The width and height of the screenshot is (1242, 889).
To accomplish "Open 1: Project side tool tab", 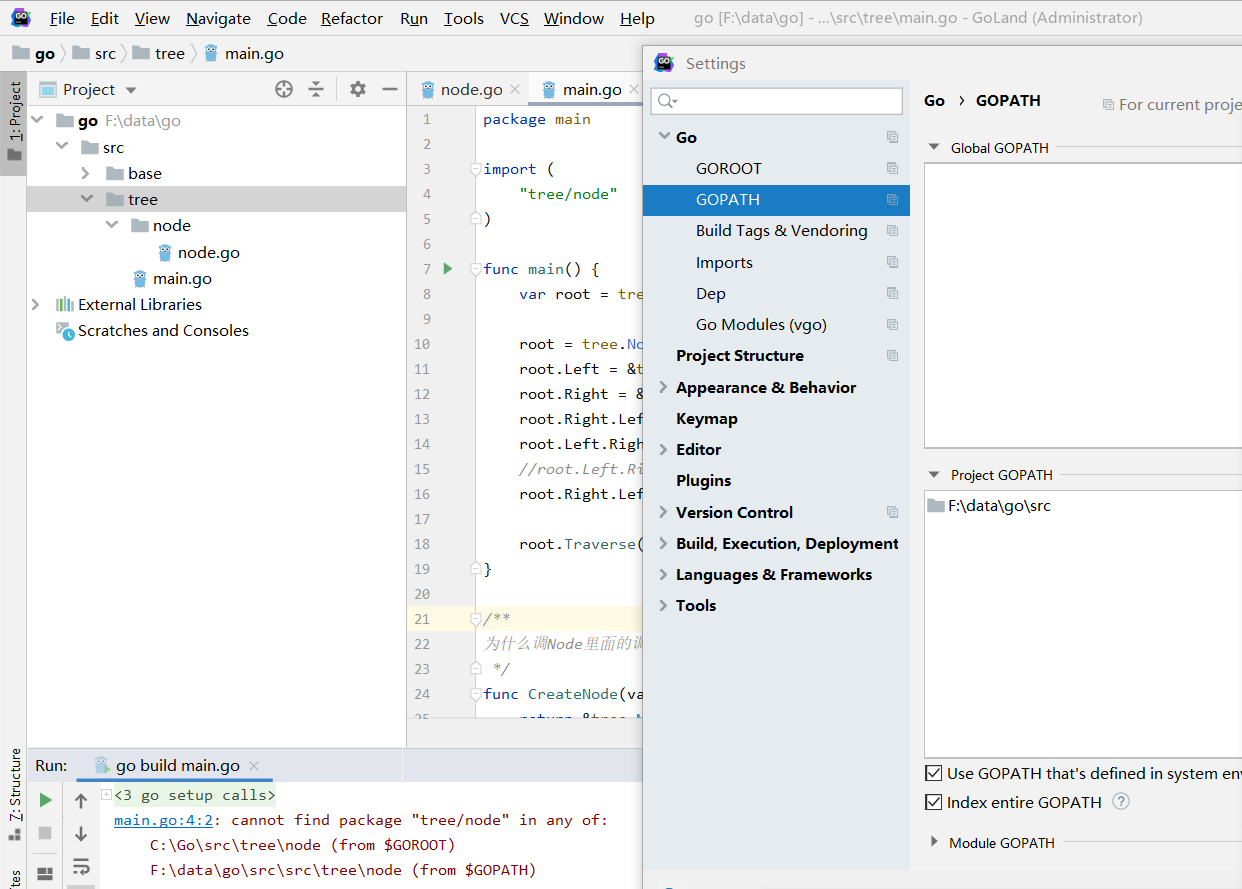I will 13,122.
